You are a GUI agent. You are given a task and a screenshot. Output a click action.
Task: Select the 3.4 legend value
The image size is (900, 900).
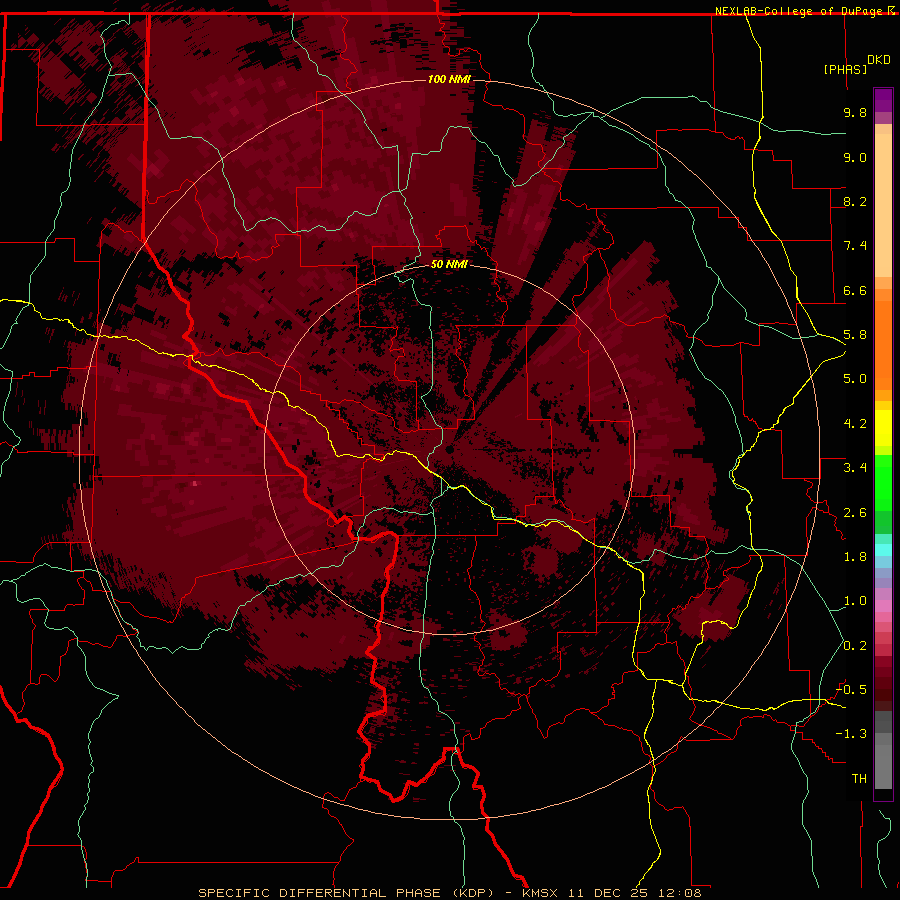(855, 468)
